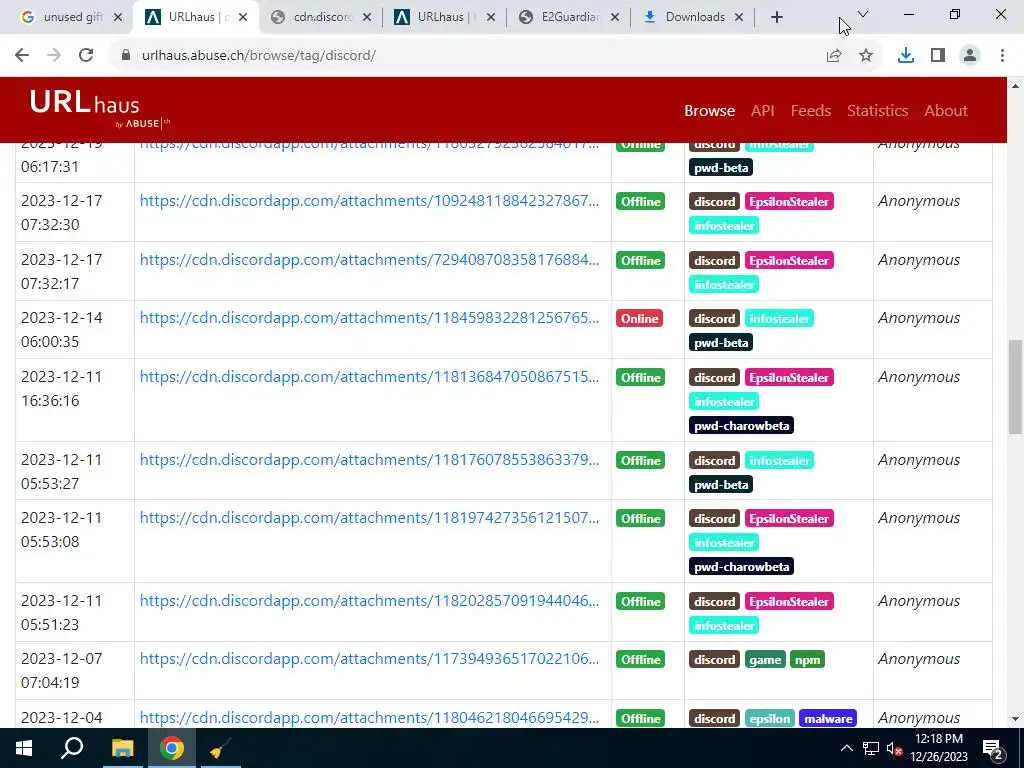Switch to the E2Guardian tab

568,18
